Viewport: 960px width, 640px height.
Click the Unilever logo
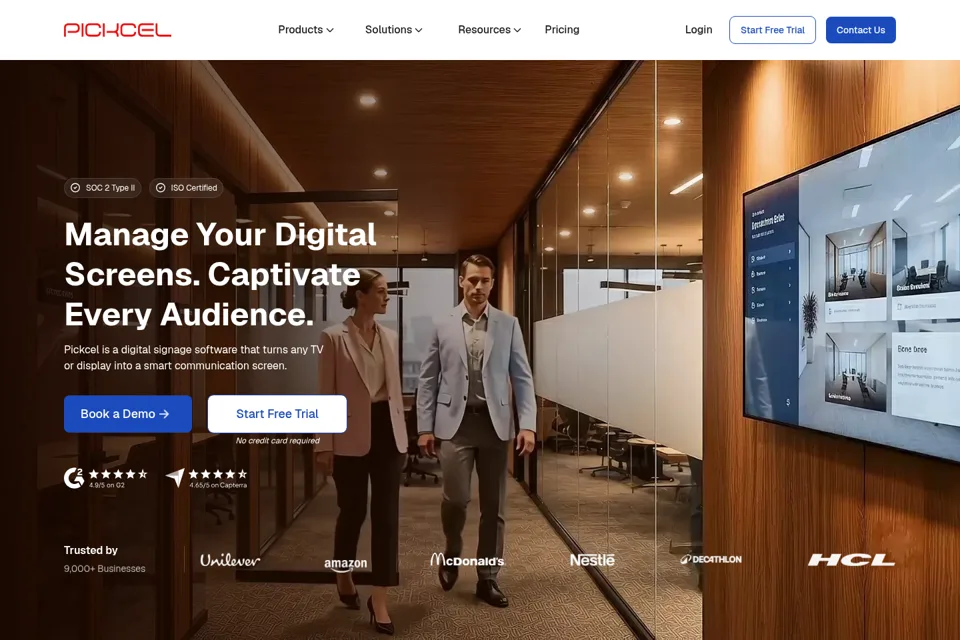tap(230, 560)
